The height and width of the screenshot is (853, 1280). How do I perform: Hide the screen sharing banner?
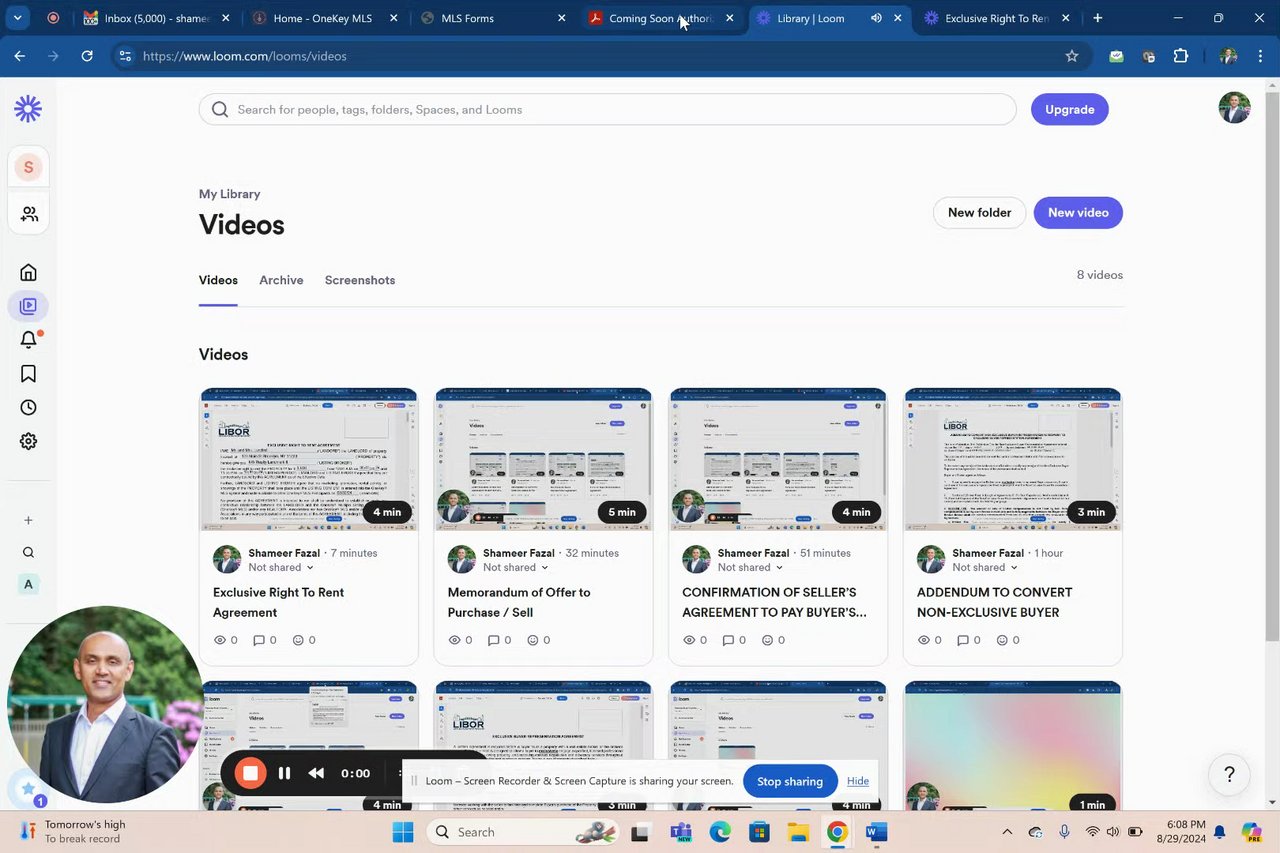[x=857, y=781]
